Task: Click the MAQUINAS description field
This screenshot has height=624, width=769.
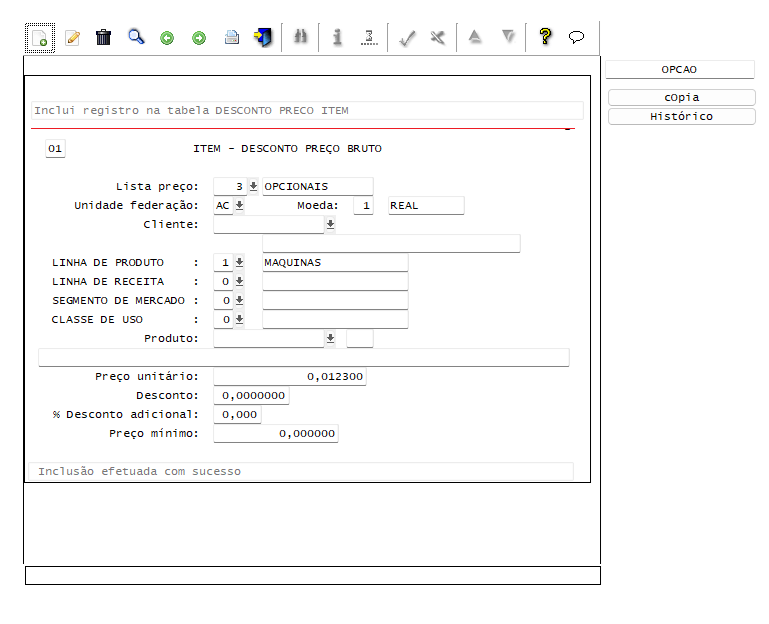Action: [x=335, y=262]
